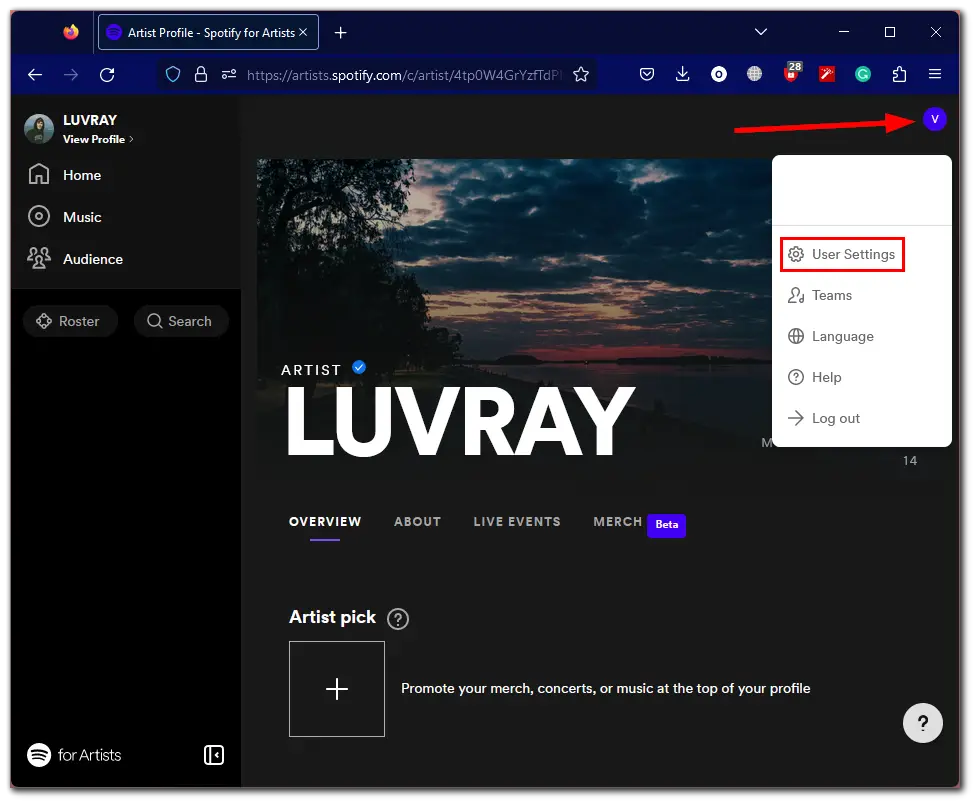The image size is (978, 806).
Task: Open the Pocket save icon
Action: pyautogui.click(x=647, y=75)
